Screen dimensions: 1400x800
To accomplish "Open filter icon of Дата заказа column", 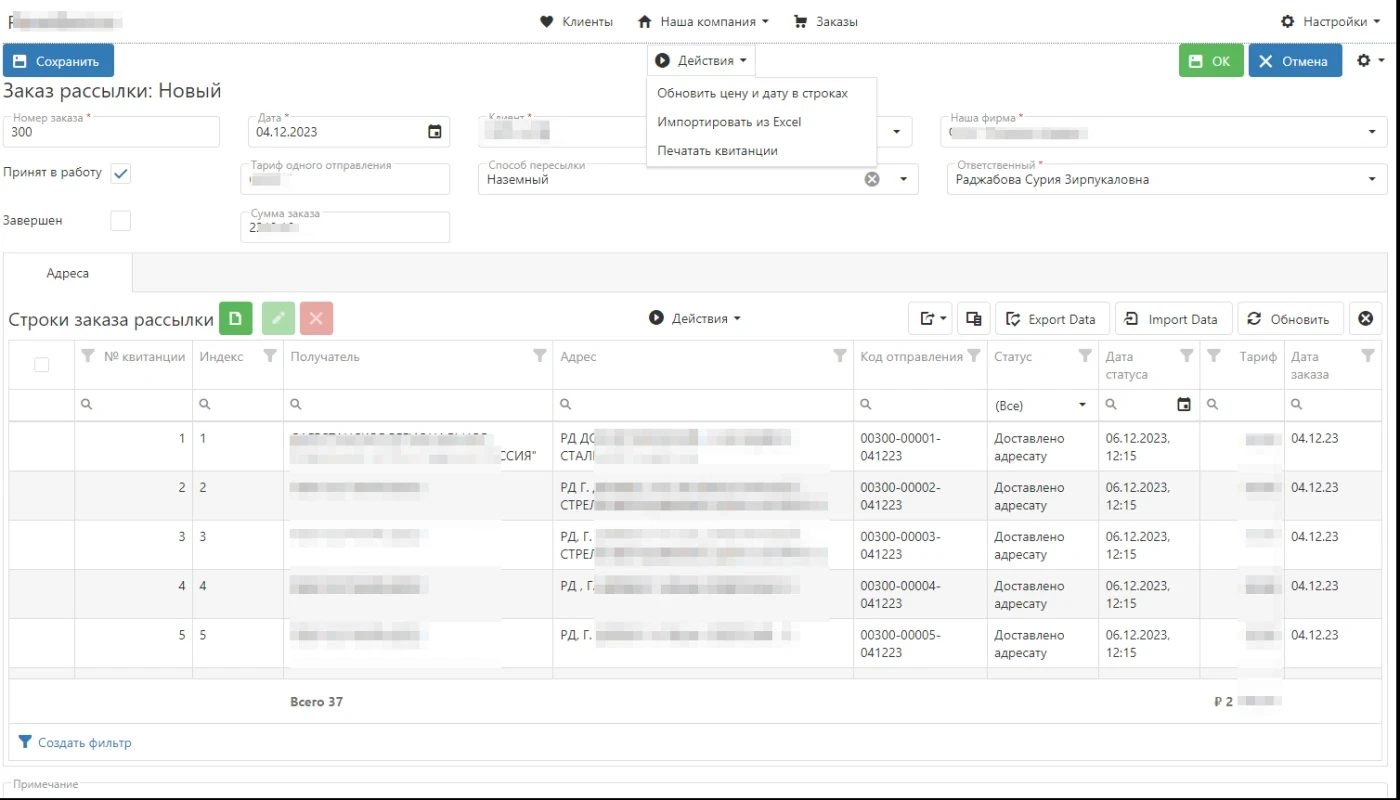I will pos(1368,356).
